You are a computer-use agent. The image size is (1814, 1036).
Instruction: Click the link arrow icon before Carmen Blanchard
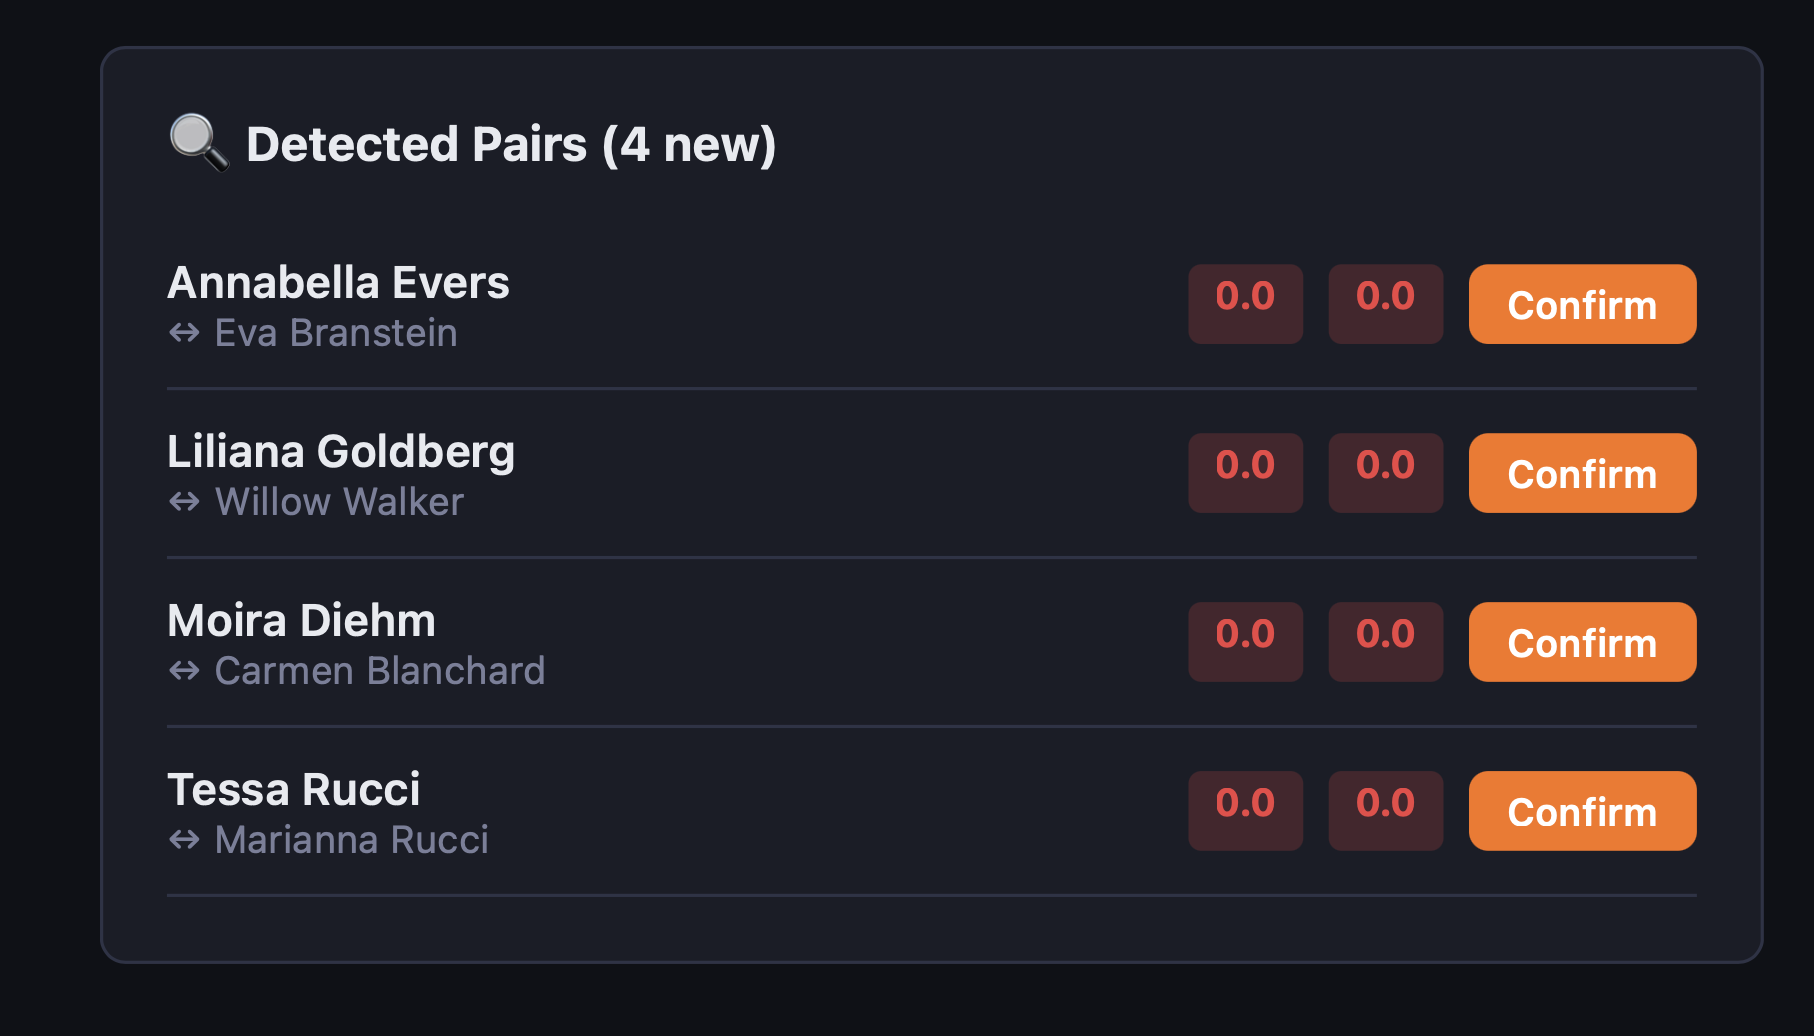185,671
